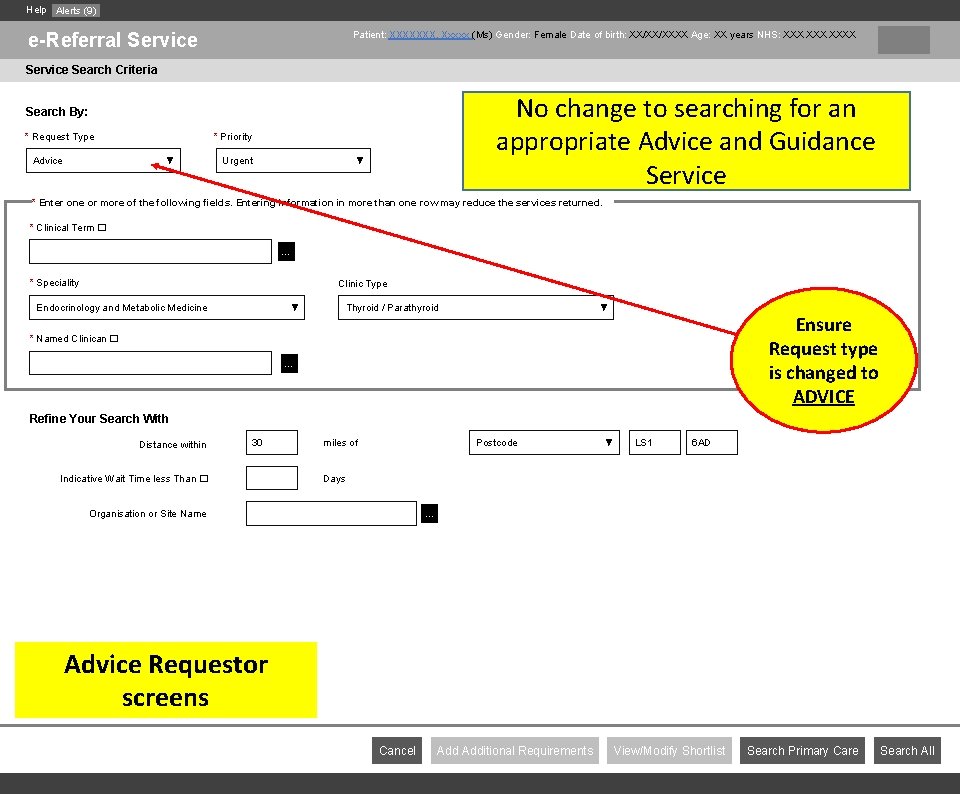Click the Named Clinician help box icon
The image size is (960, 794).
pyautogui.click(x=114, y=339)
